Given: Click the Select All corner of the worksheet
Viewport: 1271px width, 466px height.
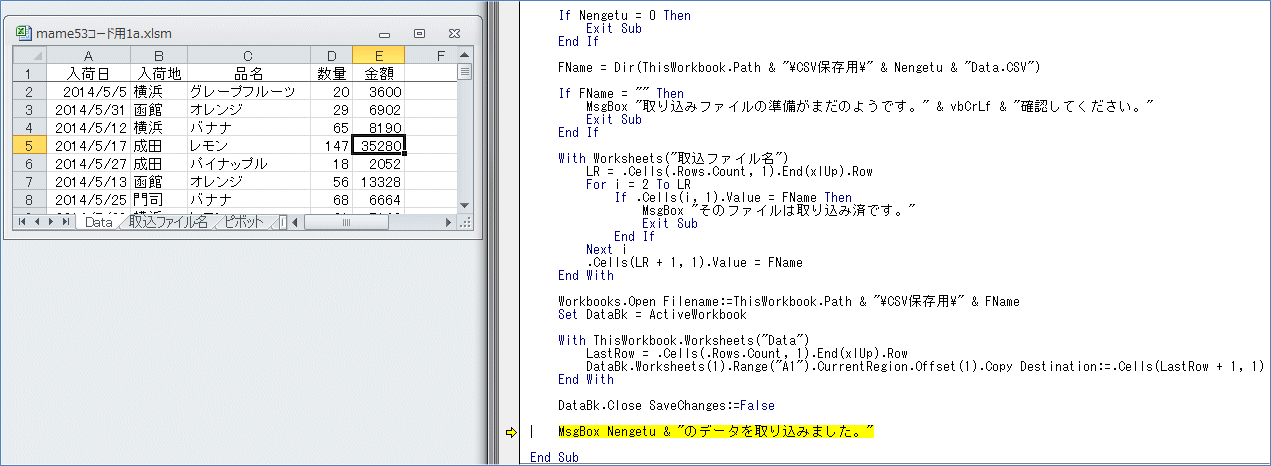Looking at the screenshot, I should coord(28,55).
